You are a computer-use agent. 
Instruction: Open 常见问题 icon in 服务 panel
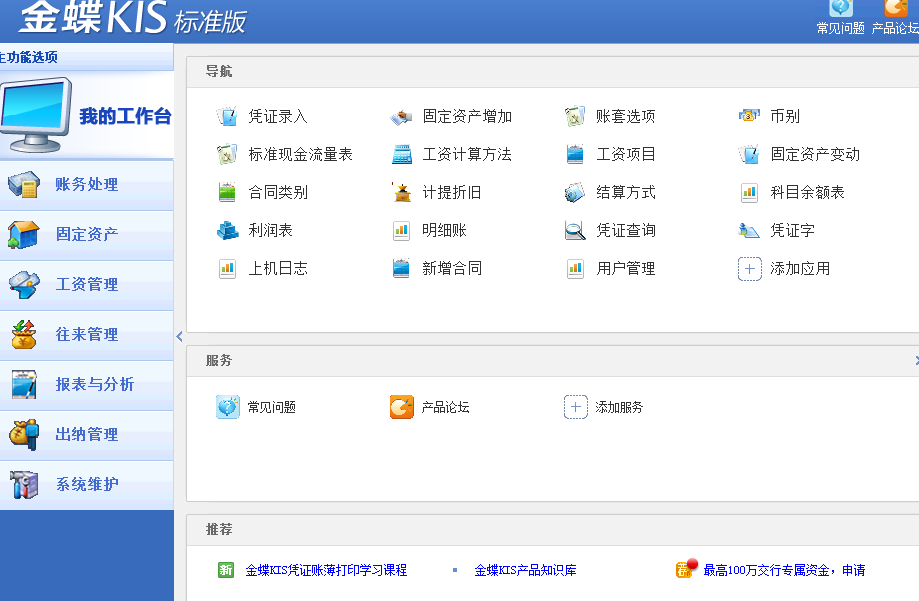click(x=227, y=407)
